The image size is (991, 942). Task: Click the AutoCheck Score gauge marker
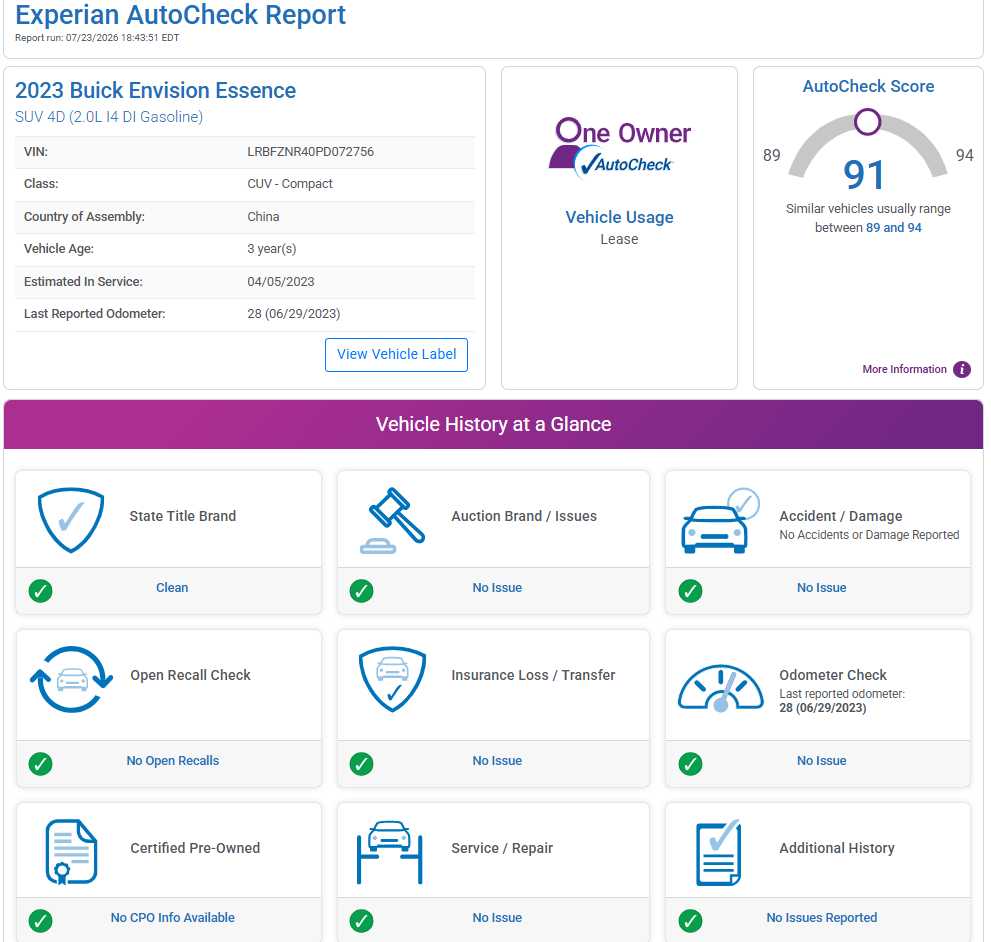[868, 121]
